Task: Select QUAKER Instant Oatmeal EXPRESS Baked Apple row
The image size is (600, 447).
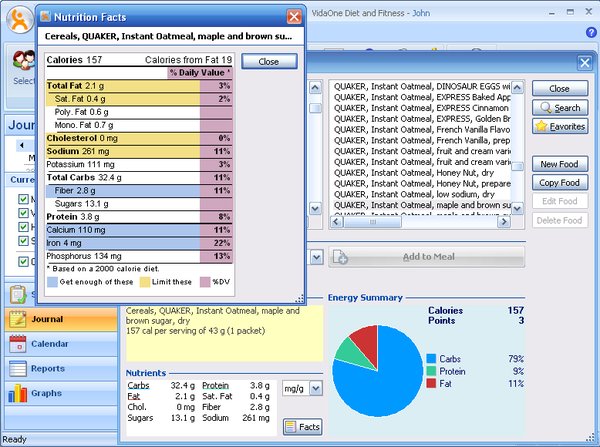Action: pyautogui.click(x=422, y=97)
